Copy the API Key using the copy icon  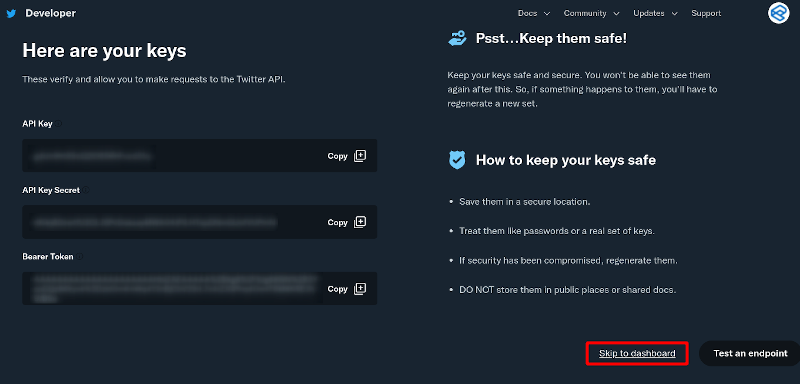(360, 156)
